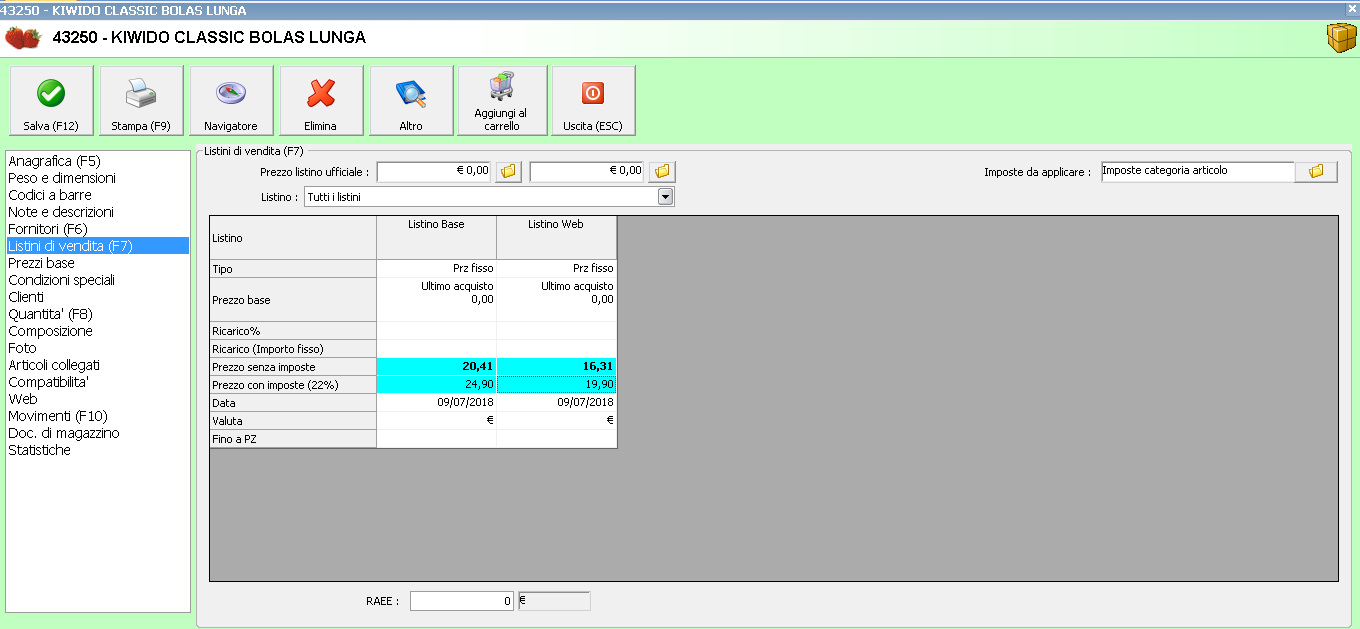Click Prz fisso cell under Listino Base
This screenshot has height=629, width=1360.
point(436,268)
